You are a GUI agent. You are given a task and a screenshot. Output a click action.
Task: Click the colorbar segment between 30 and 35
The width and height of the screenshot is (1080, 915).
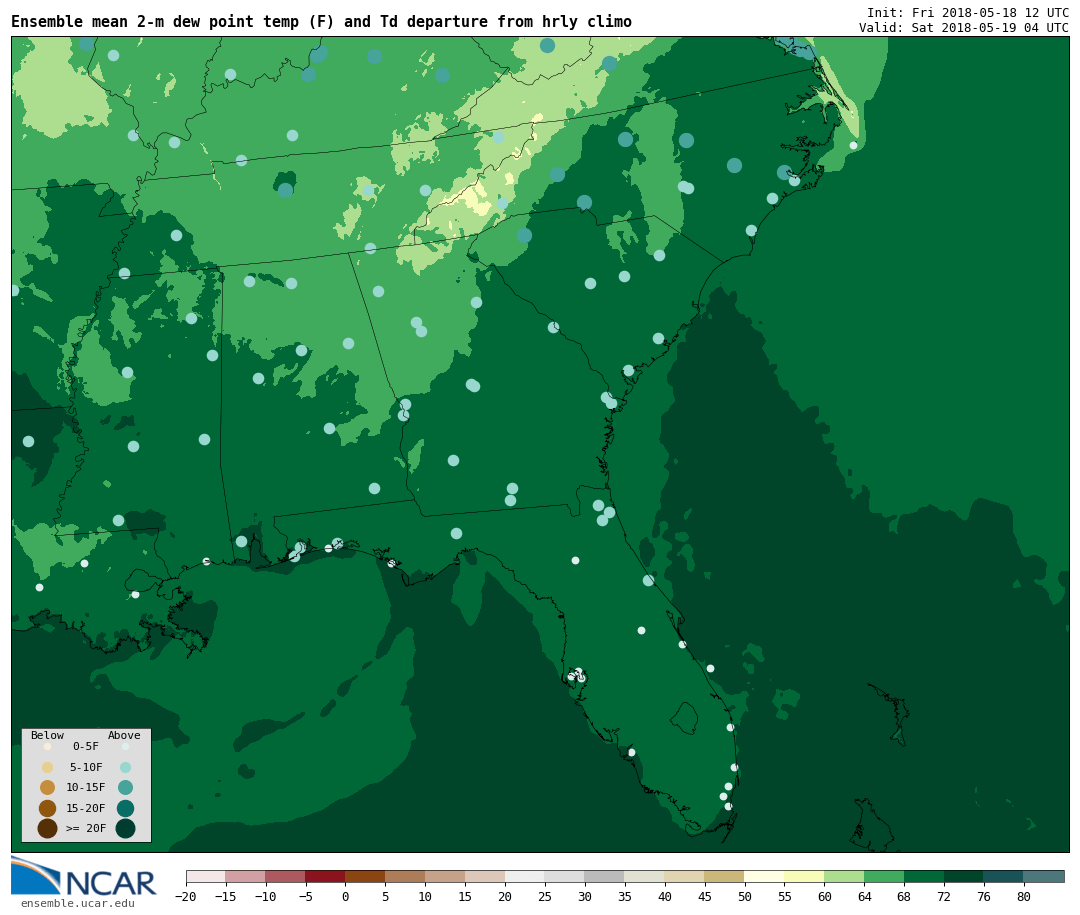(x=604, y=876)
